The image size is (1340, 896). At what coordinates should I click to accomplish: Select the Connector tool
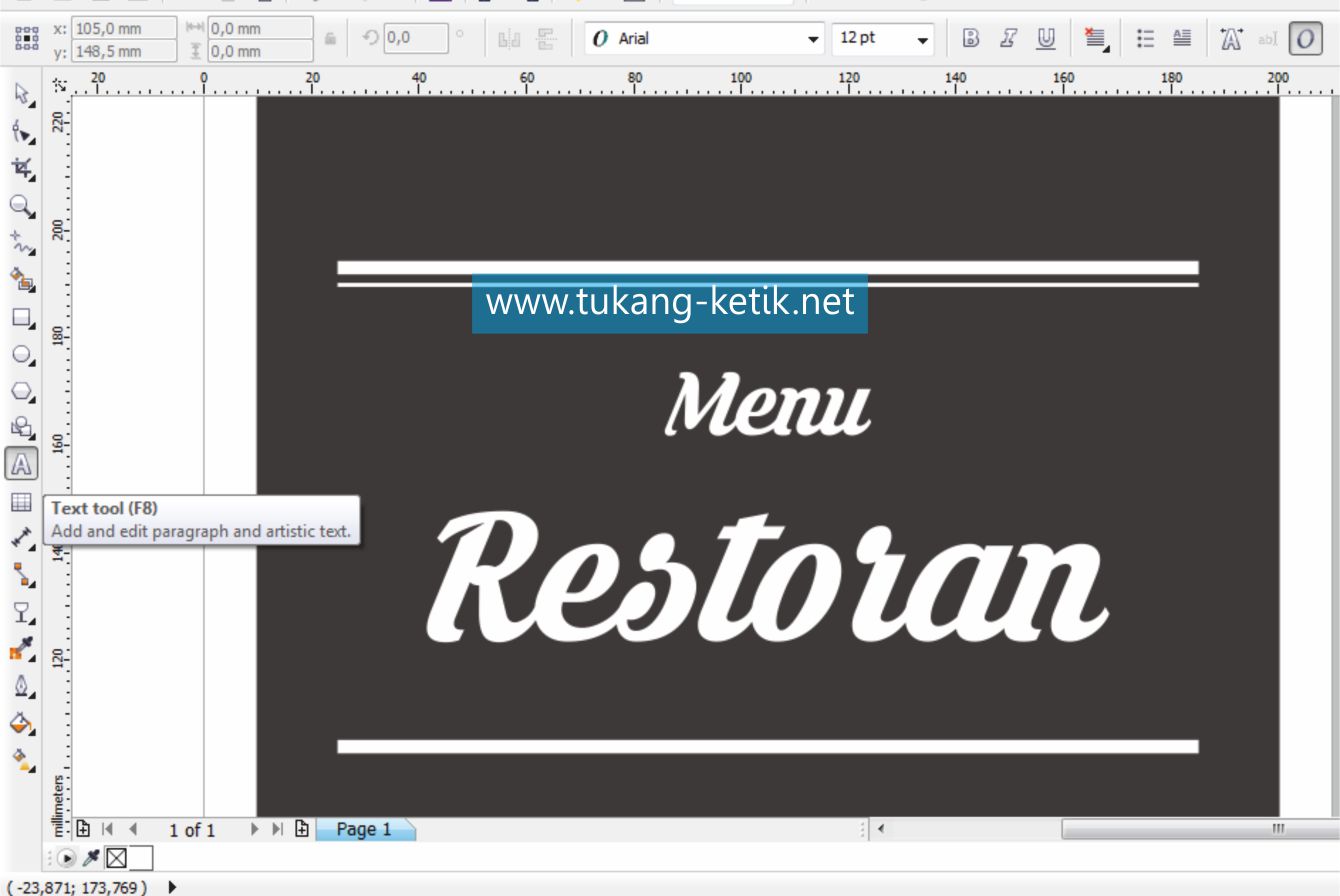(22, 575)
